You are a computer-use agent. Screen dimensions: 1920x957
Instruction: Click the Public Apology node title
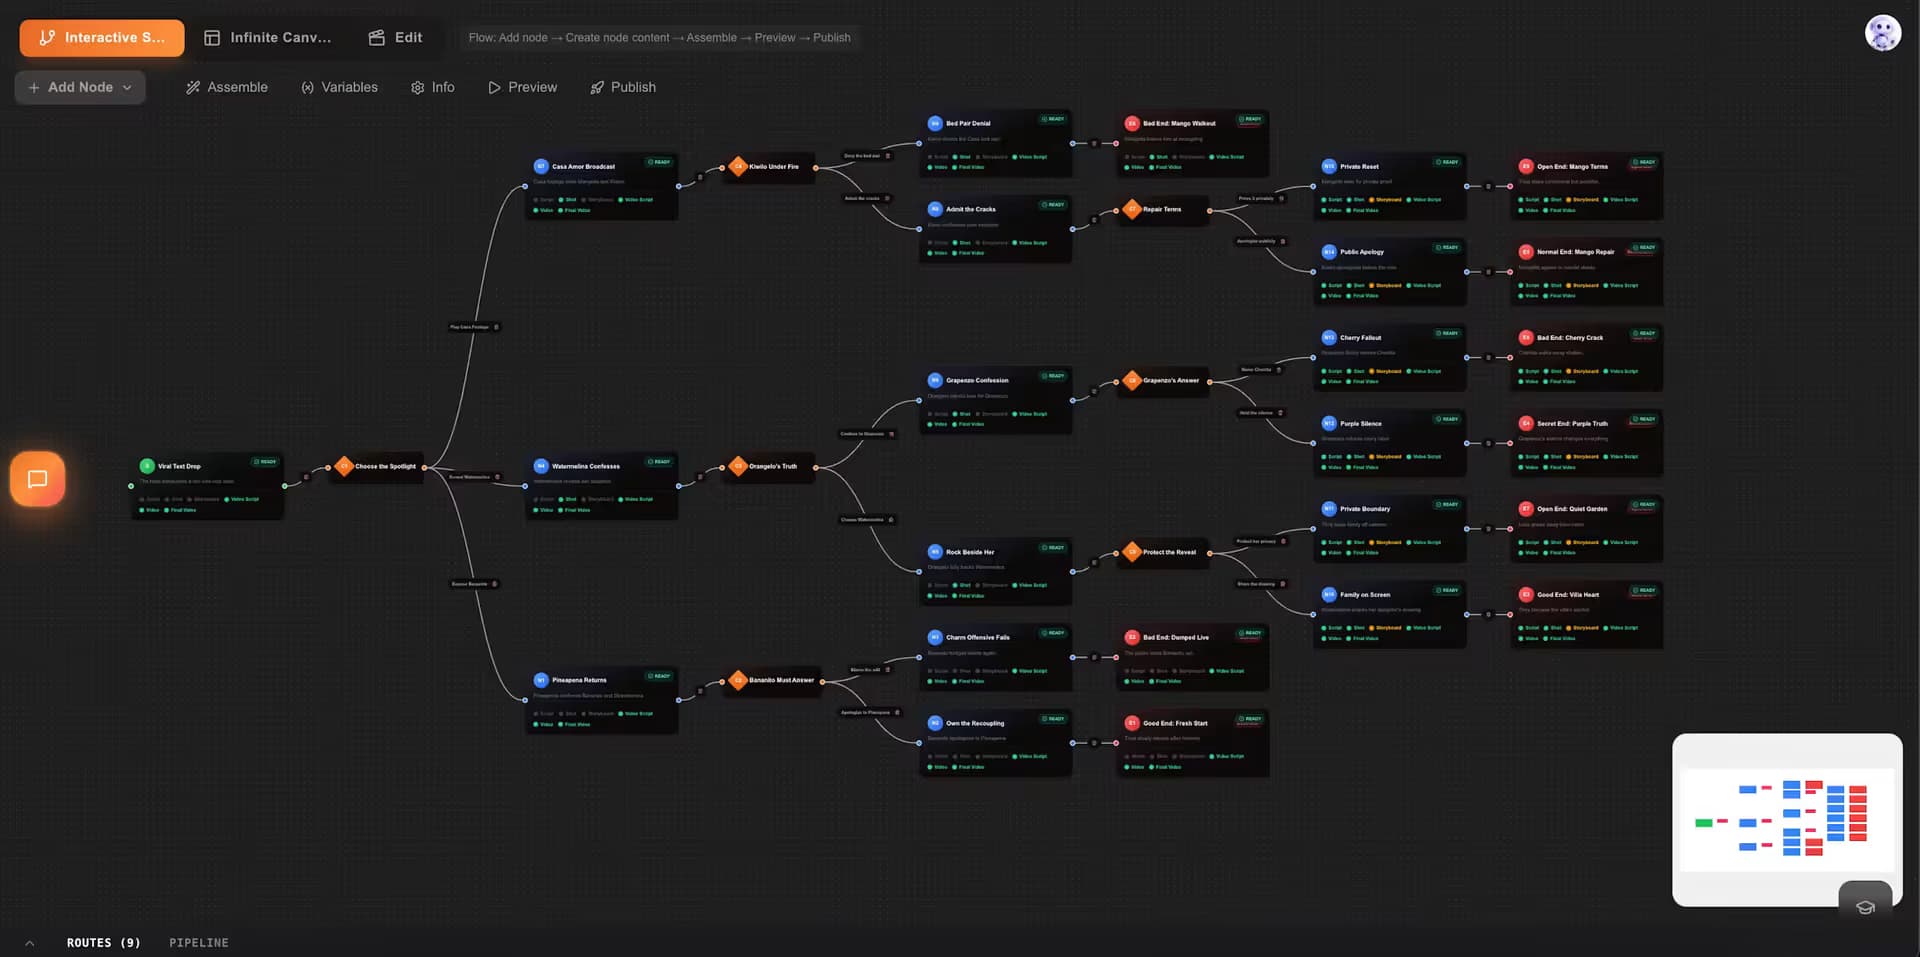click(1362, 252)
